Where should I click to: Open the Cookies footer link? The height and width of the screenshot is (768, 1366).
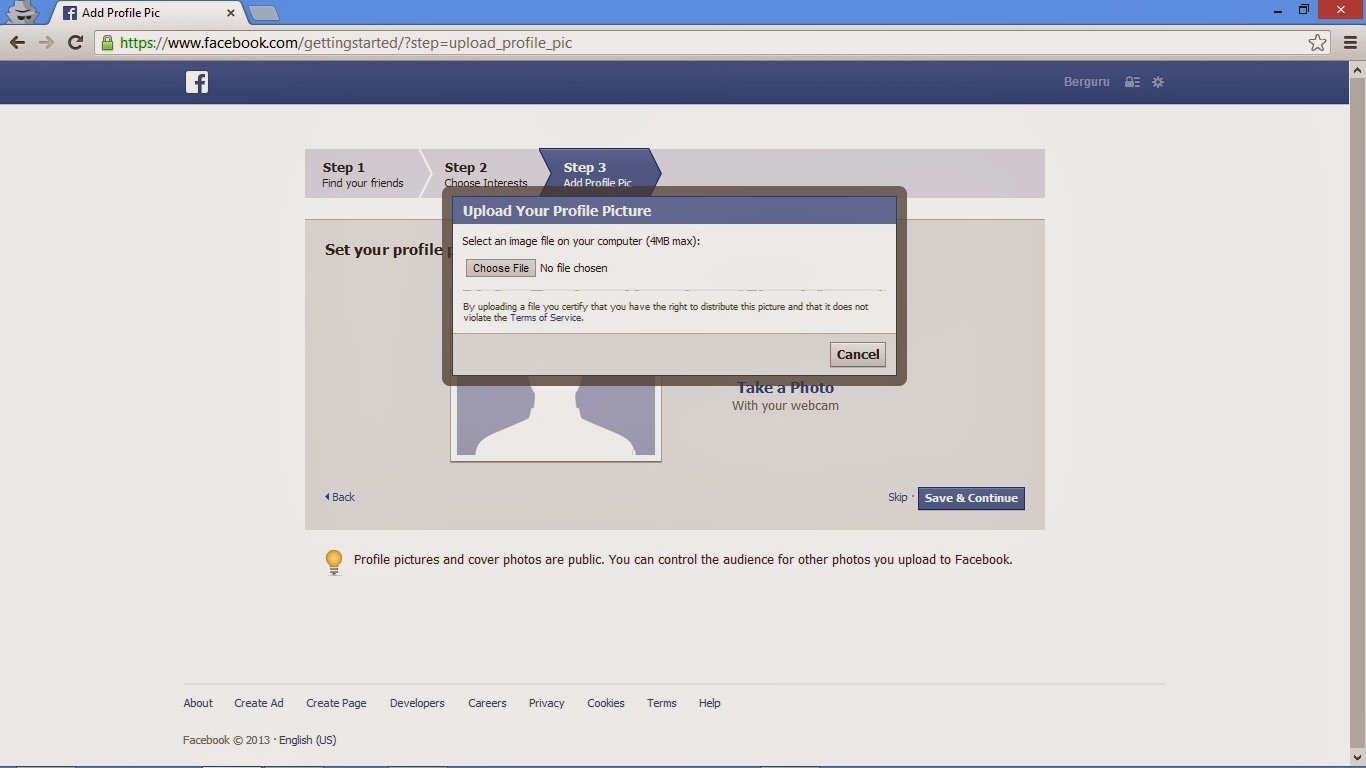click(x=606, y=703)
